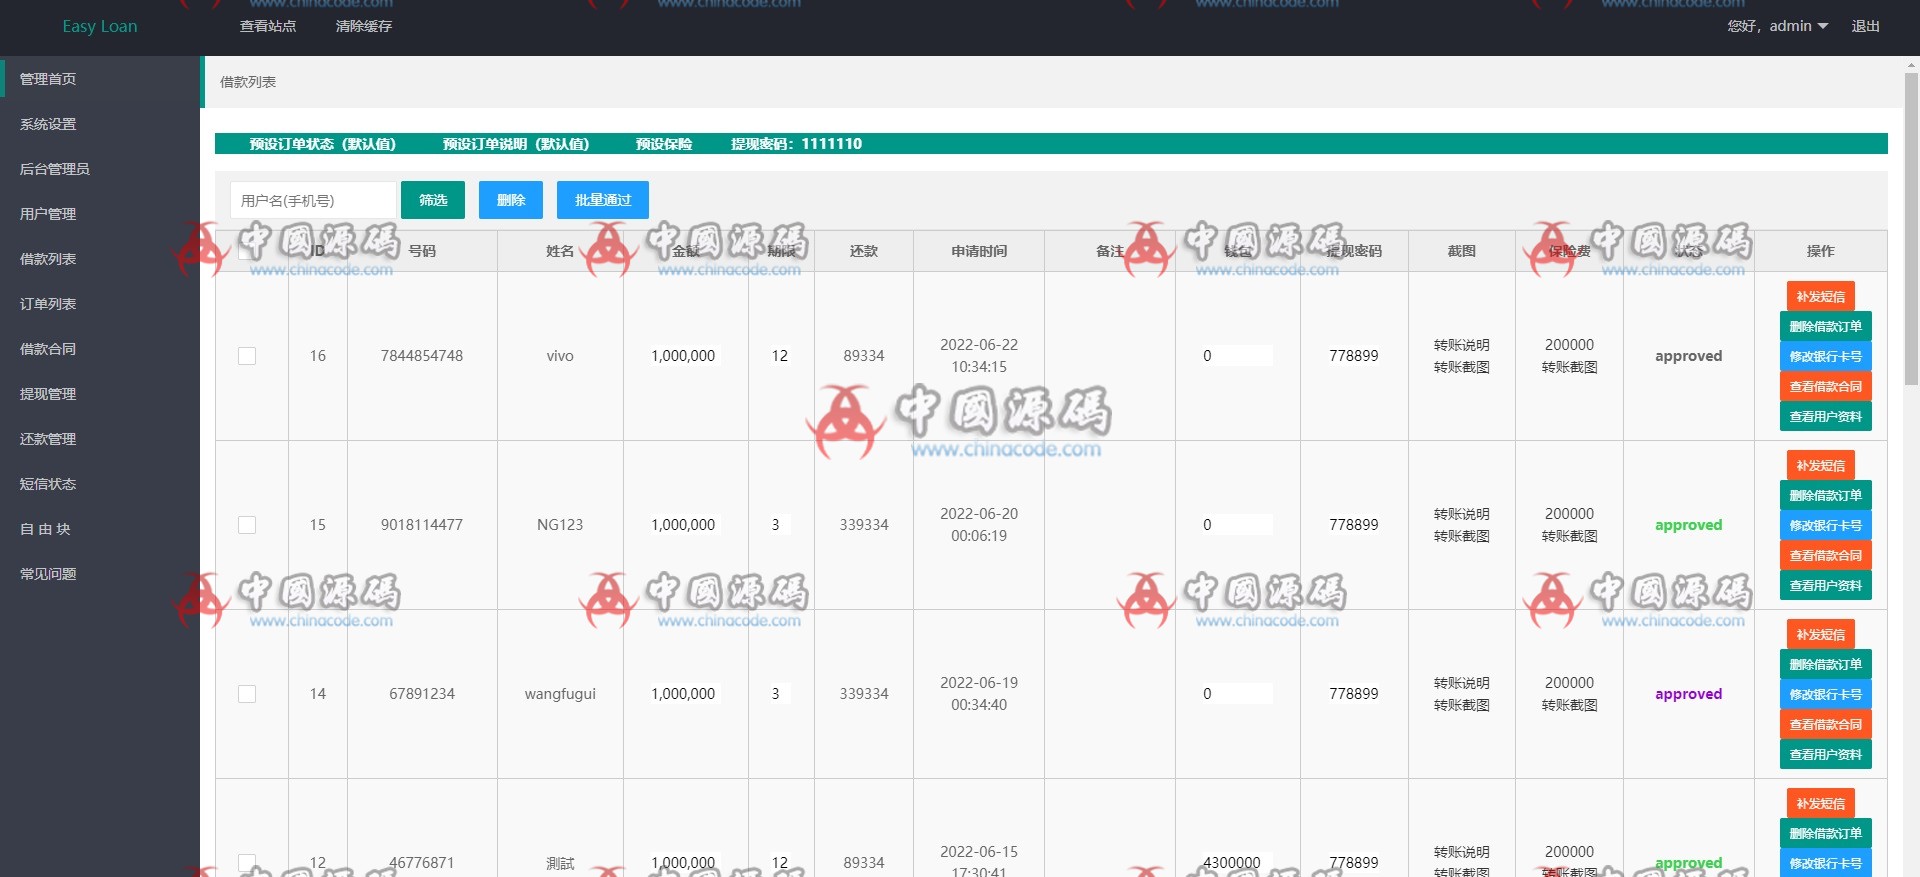This screenshot has height=877, width=1920.
Task: Check the row checkbox for wangfugui
Action: [247, 694]
